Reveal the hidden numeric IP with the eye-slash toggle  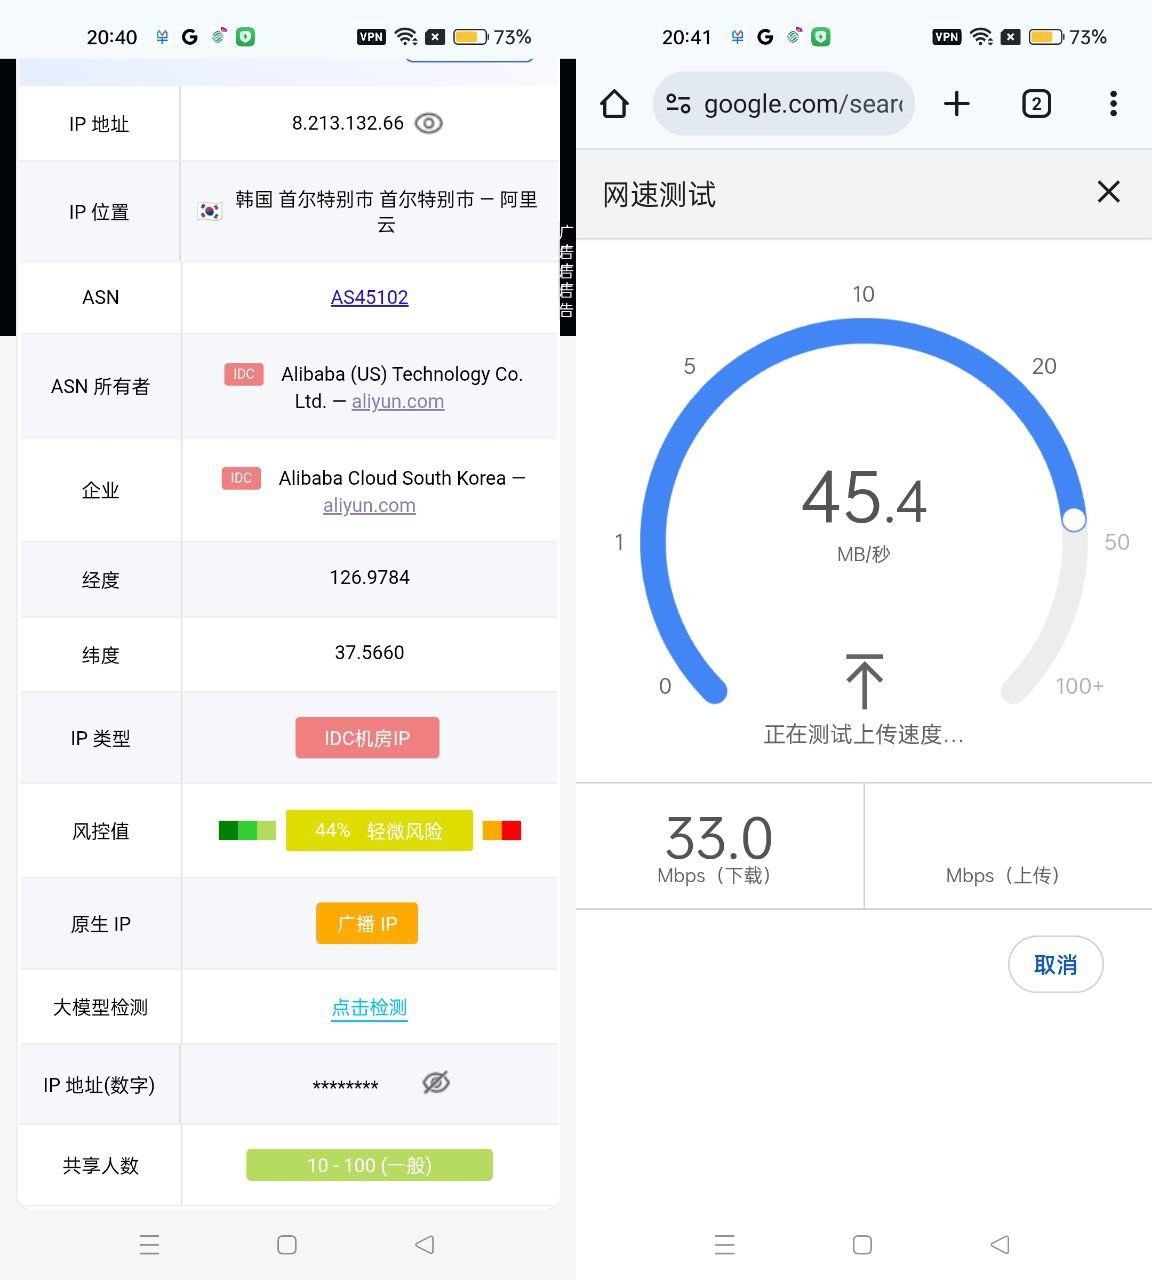(x=435, y=1083)
